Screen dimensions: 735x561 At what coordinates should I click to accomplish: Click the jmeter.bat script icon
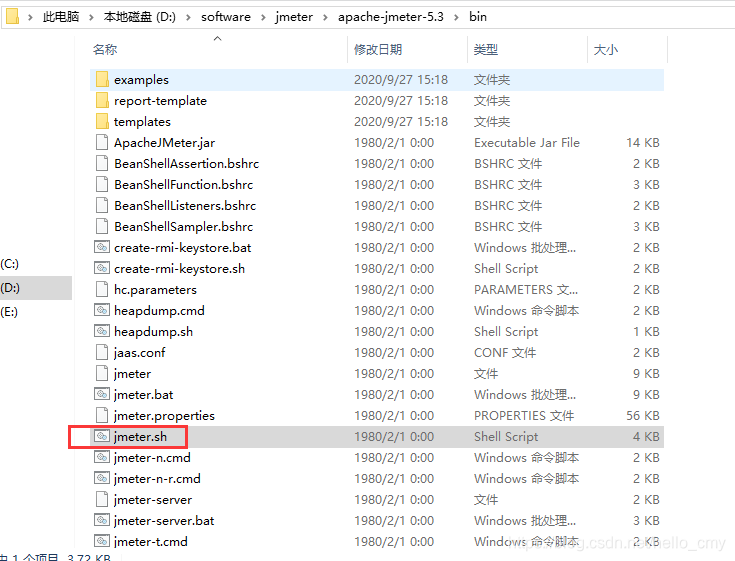[x=102, y=394]
